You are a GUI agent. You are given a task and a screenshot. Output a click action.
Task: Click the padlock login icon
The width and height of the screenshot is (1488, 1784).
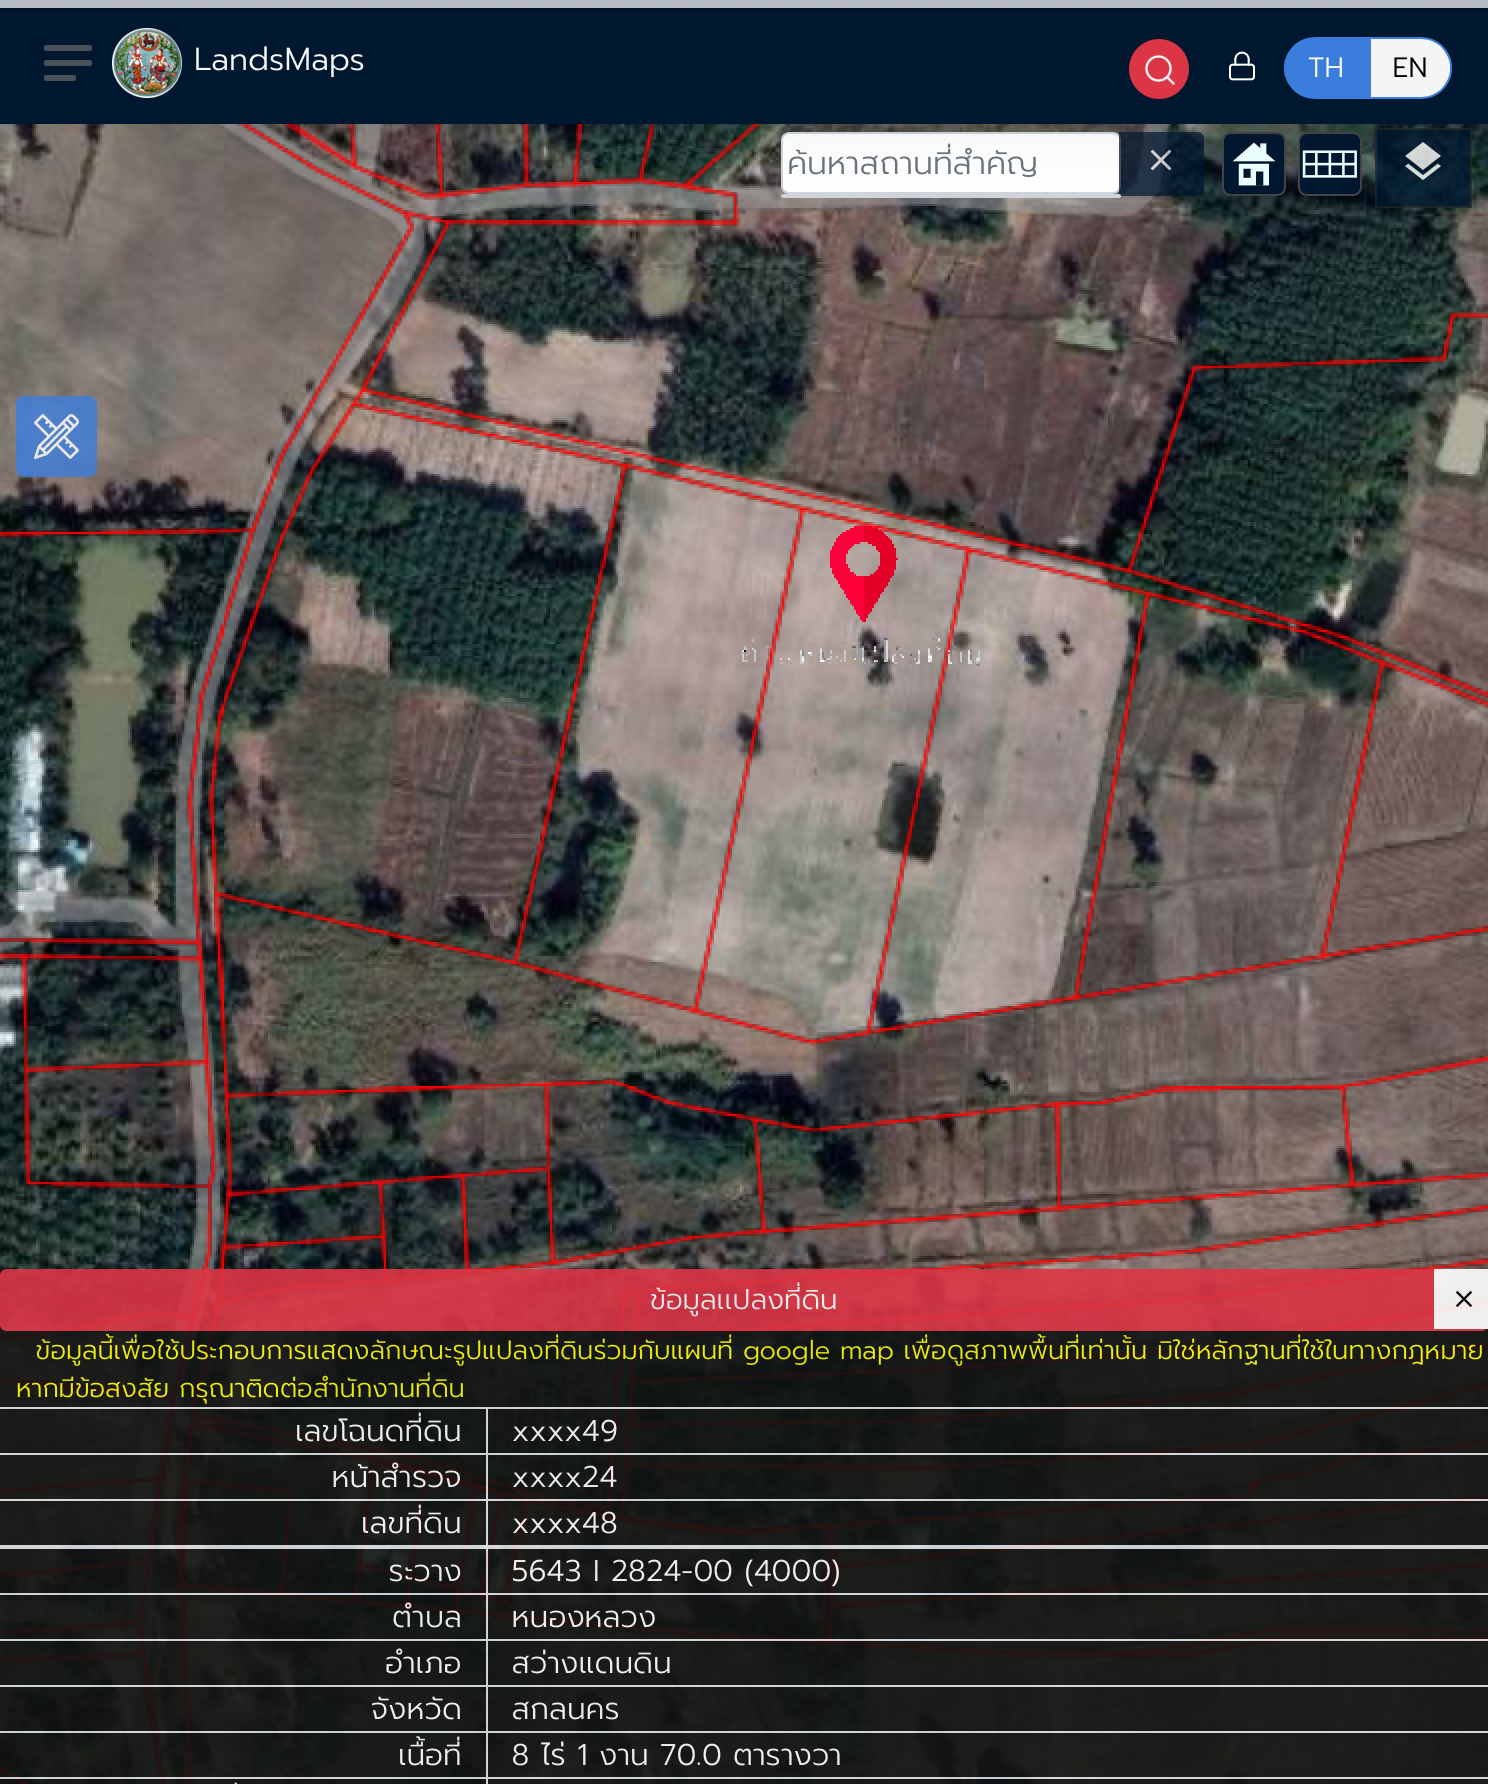click(1241, 67)
